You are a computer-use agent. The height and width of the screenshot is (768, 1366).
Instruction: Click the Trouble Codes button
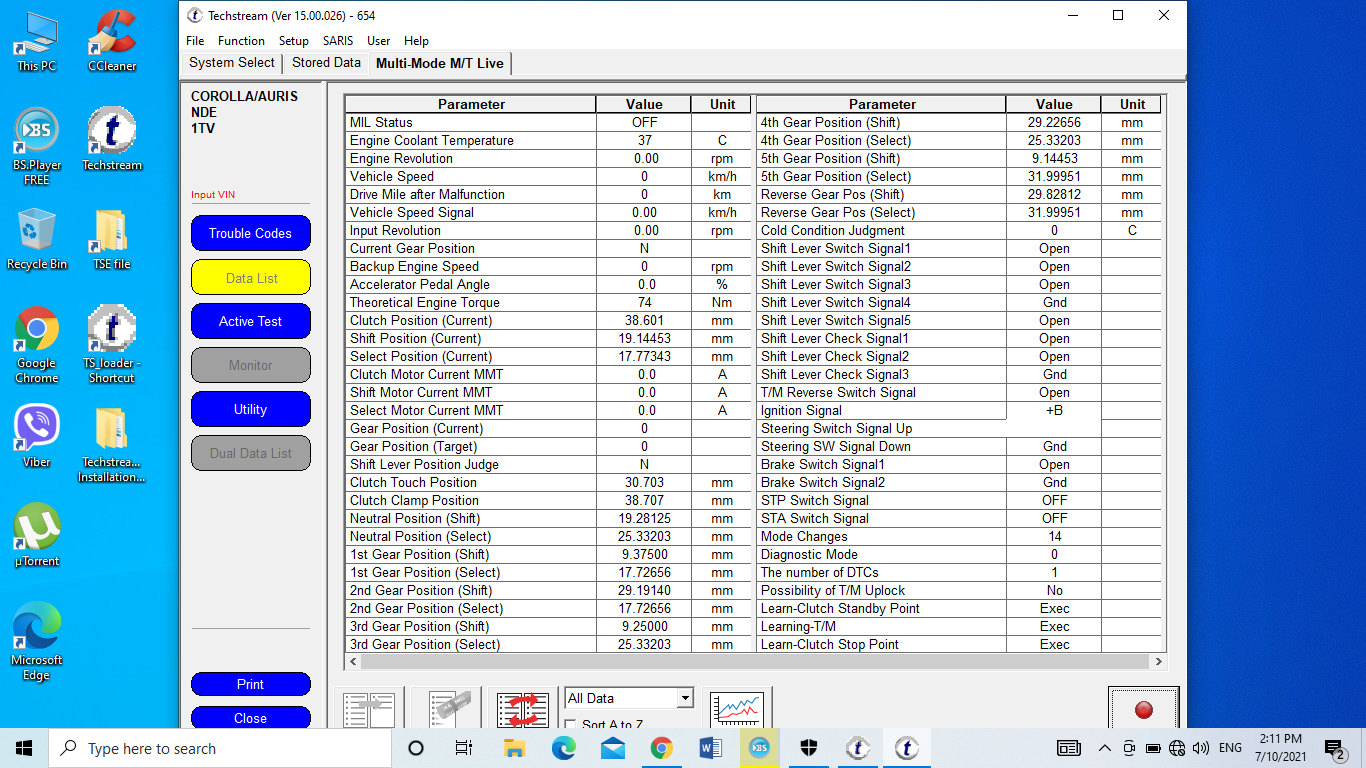click(x=250, y=233)
